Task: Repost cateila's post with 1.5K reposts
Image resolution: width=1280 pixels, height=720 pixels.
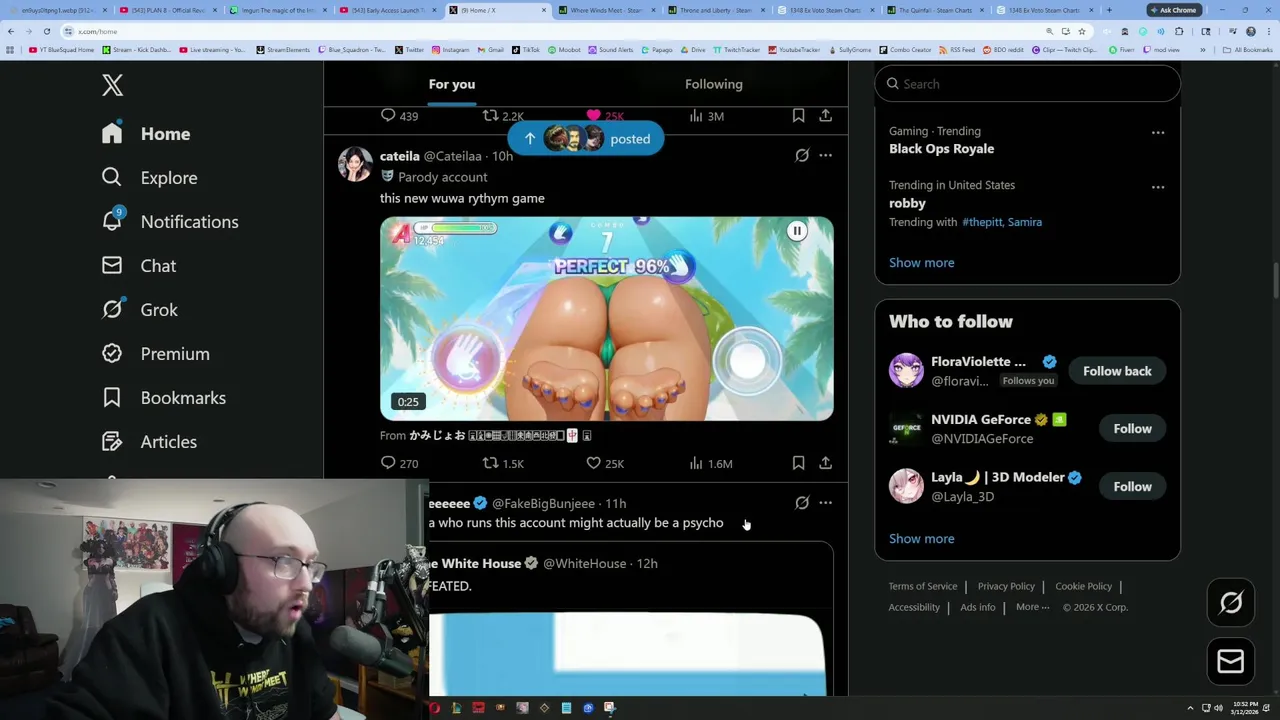Action: tap(503, 463)
